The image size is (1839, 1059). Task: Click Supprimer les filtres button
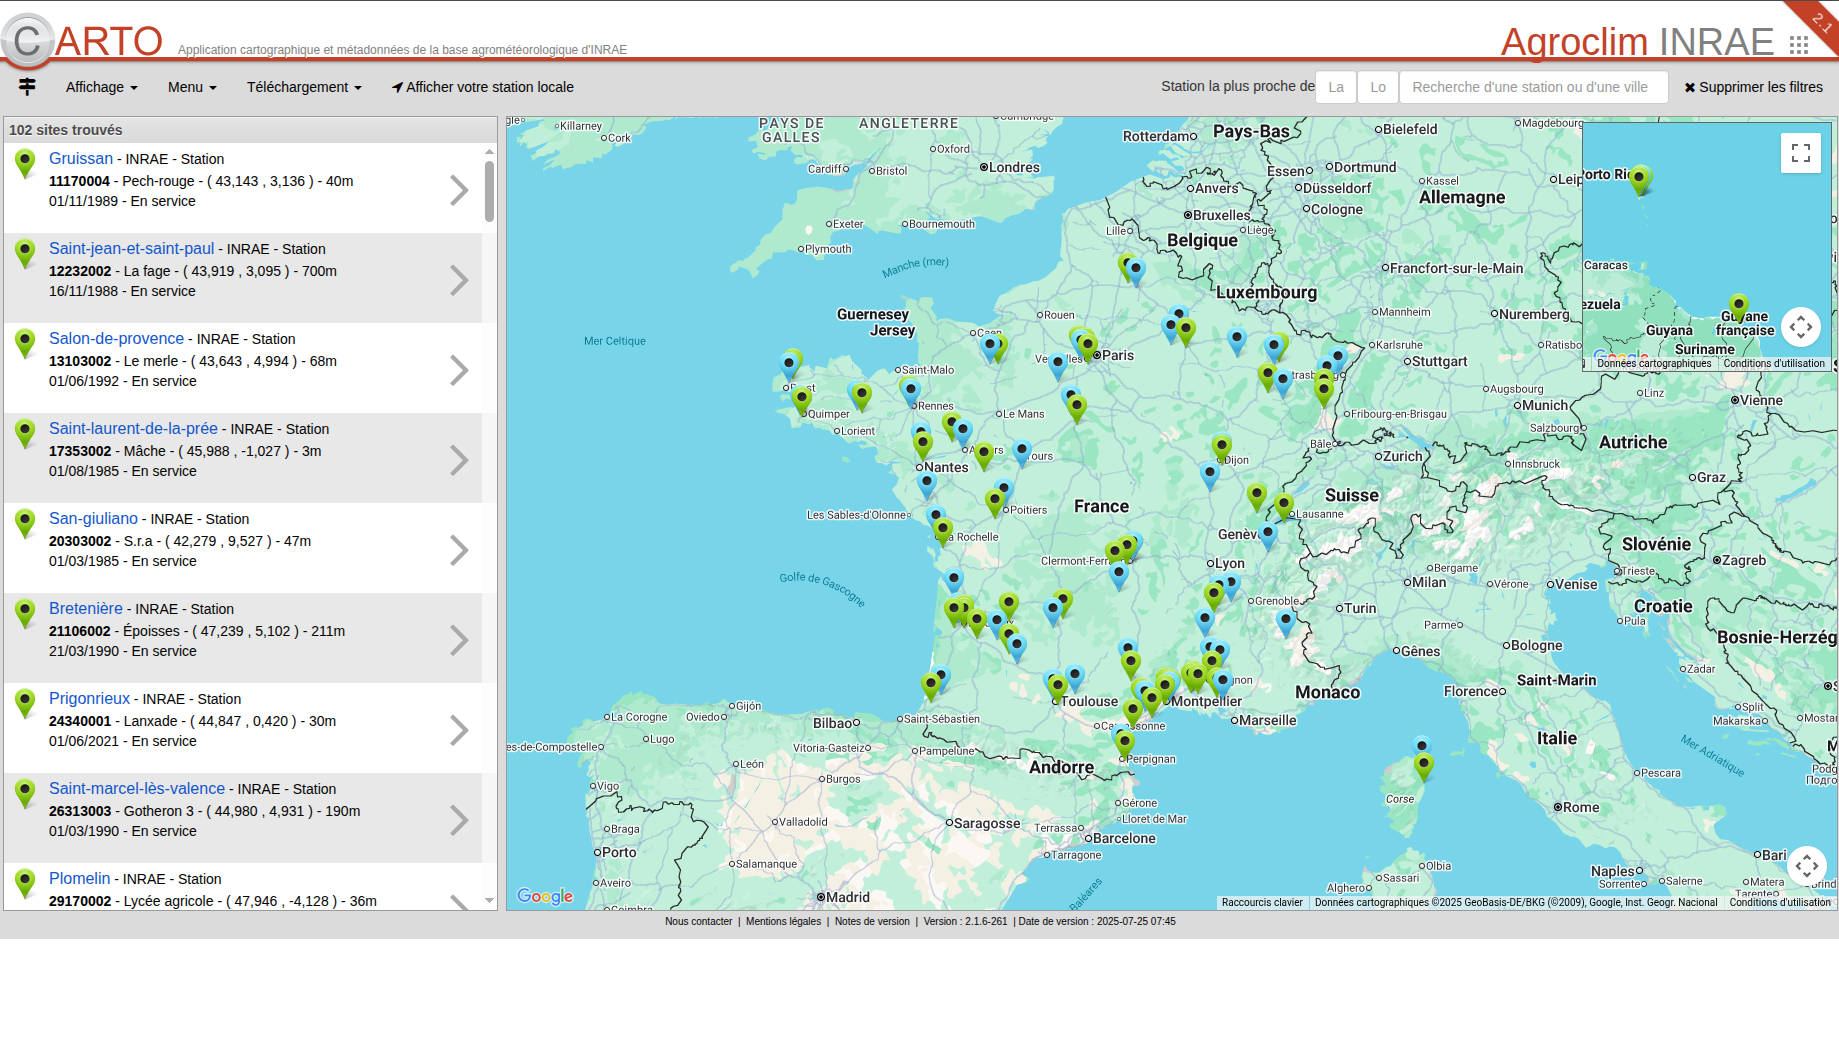(x=1753, y=87)
